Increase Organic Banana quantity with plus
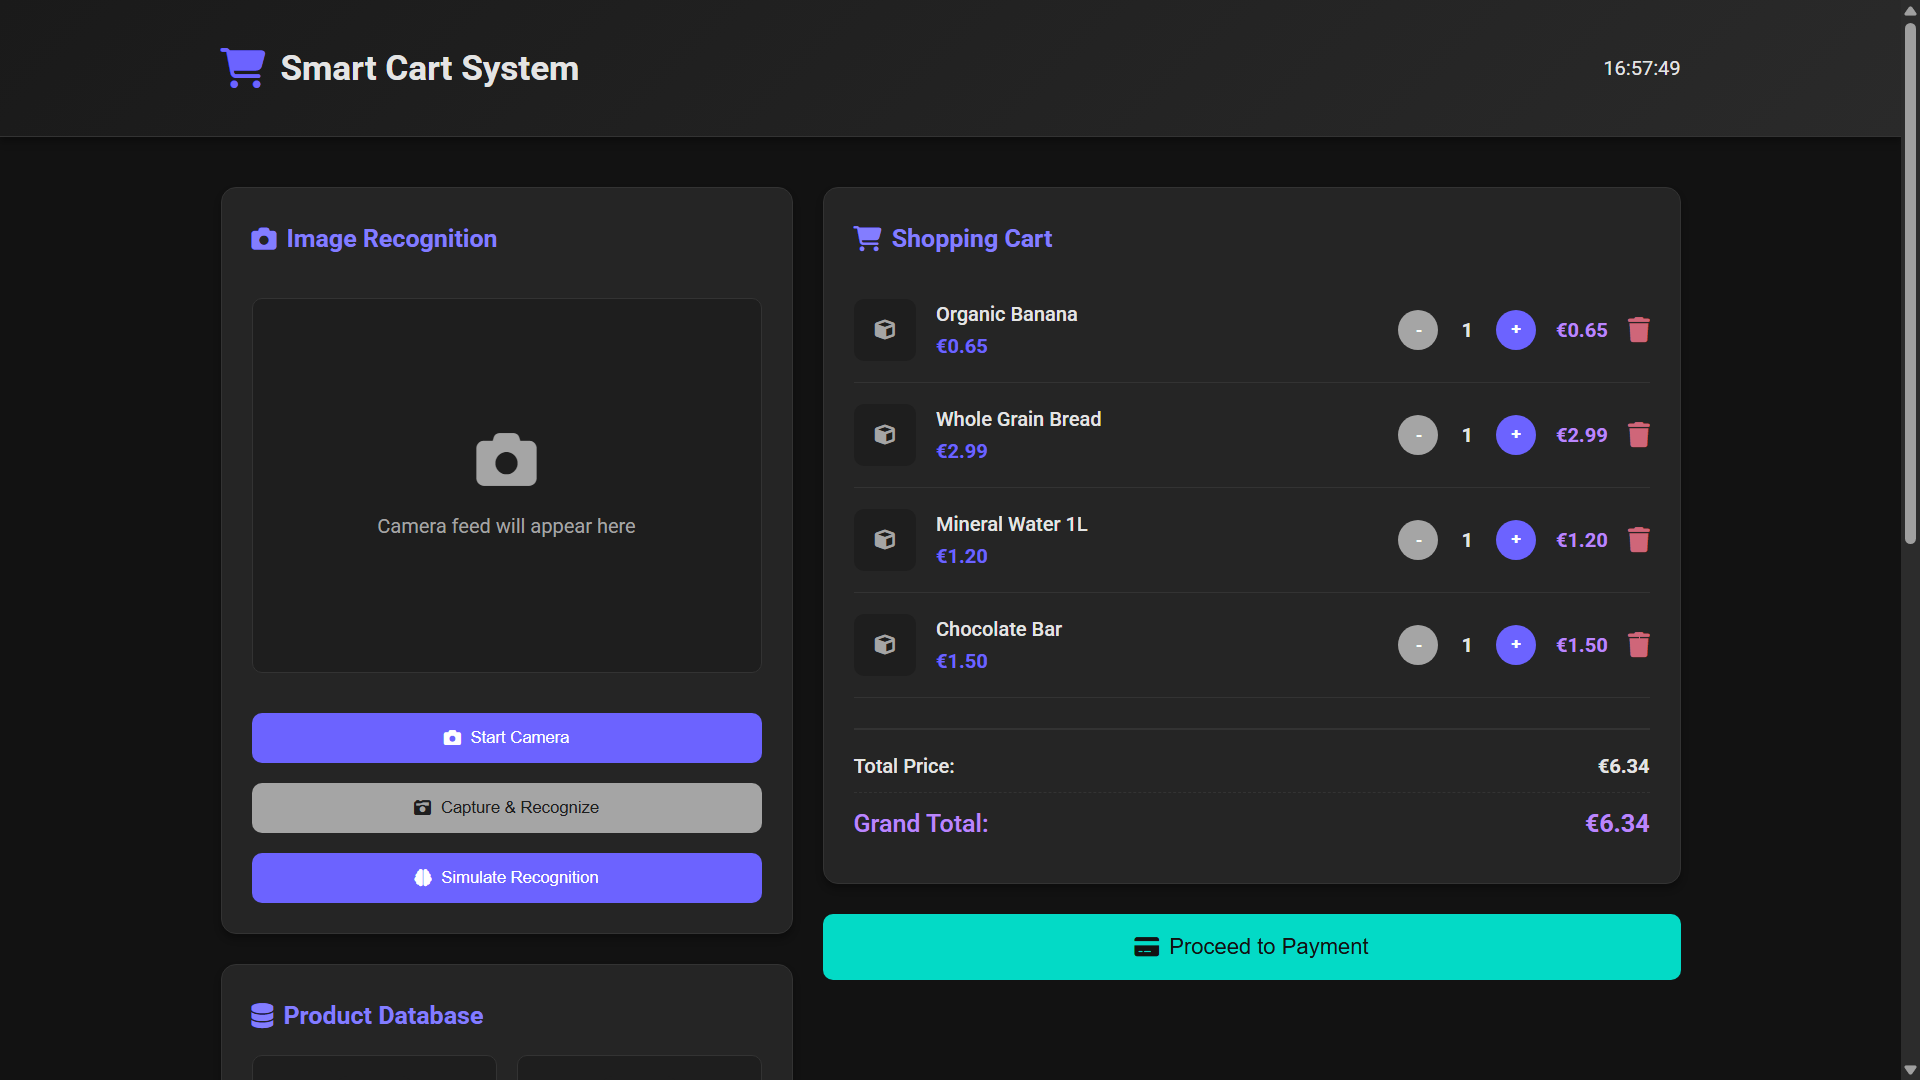This screenshot has height=1080, width=1920. [1516, 330]
